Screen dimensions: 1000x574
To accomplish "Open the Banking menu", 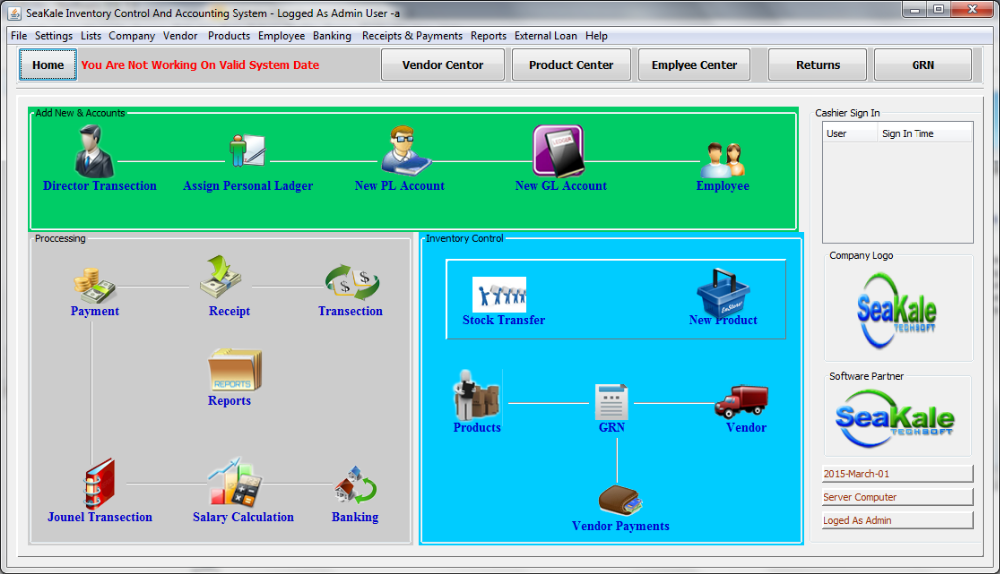I will click(332, 36).
